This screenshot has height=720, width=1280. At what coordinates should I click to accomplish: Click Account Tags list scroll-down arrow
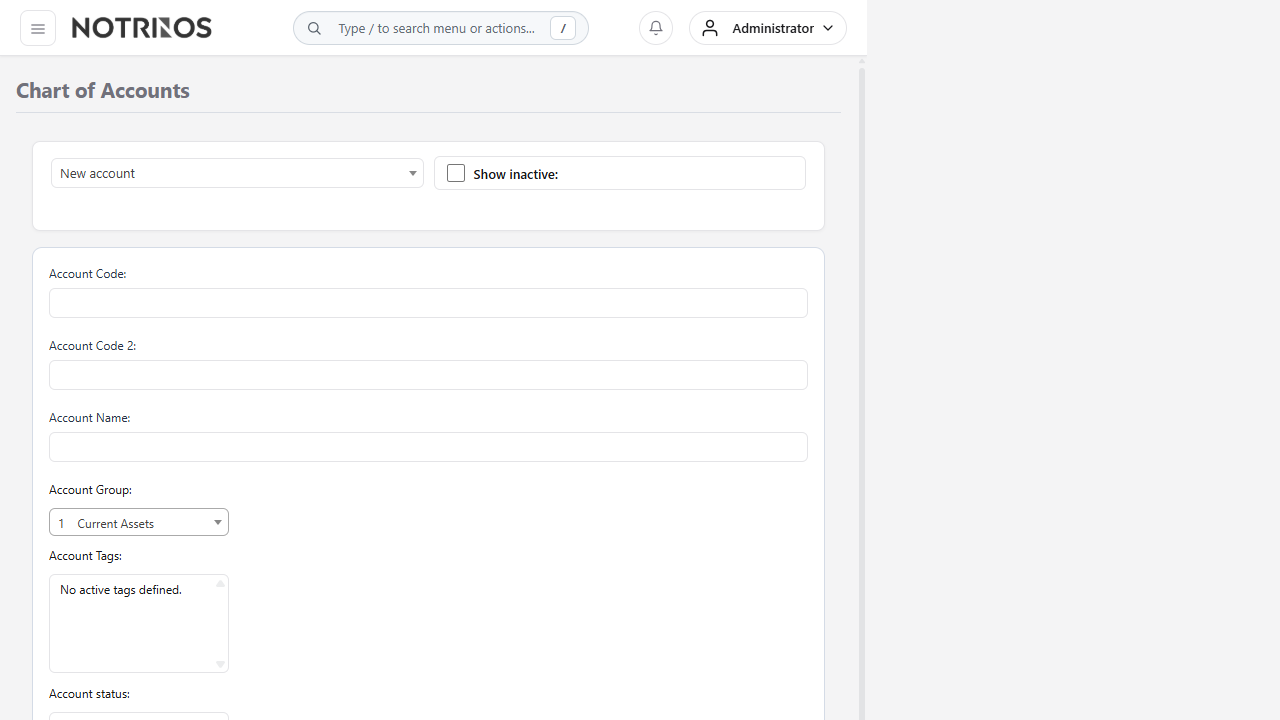point(220,664)
